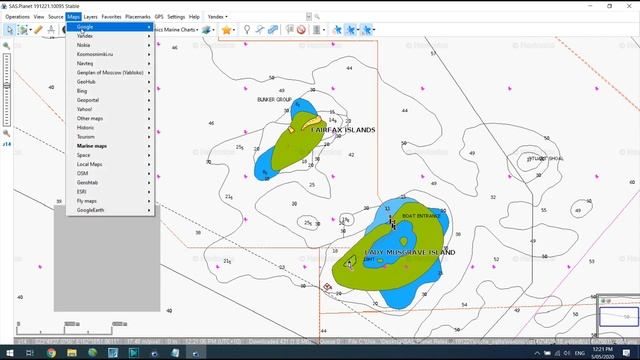Select the add polygon tool
Image resolution: width=640 pixels, height=360 pixels.
(x=273, y=29)
